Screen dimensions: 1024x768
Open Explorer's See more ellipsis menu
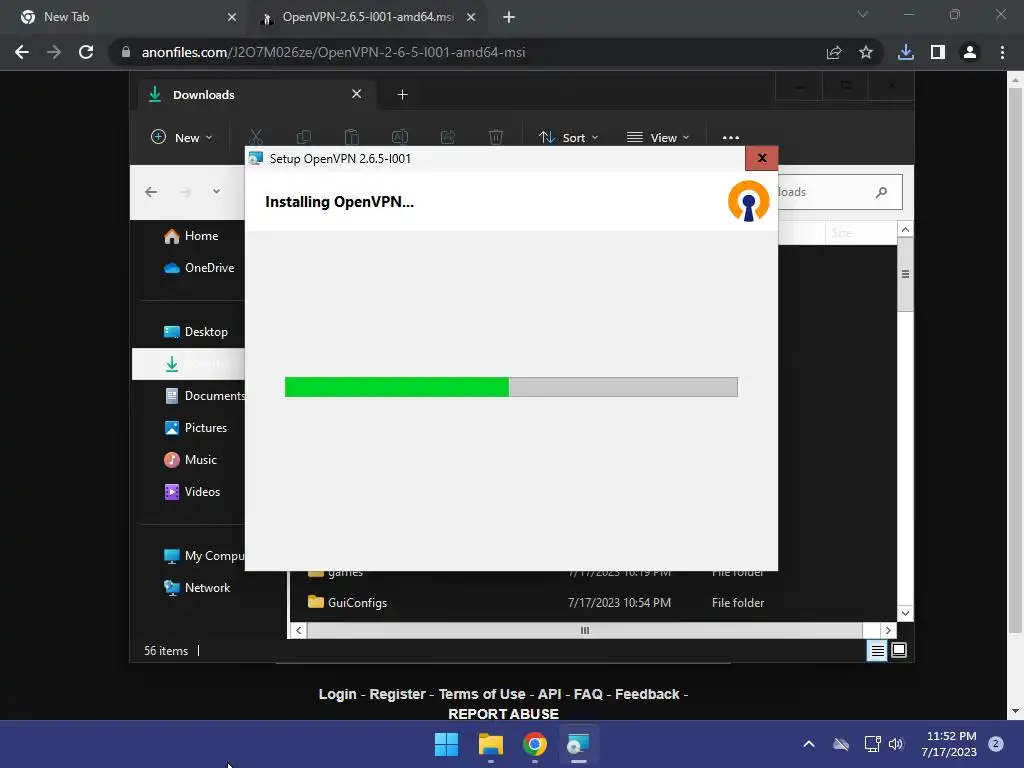coord(731,137)
